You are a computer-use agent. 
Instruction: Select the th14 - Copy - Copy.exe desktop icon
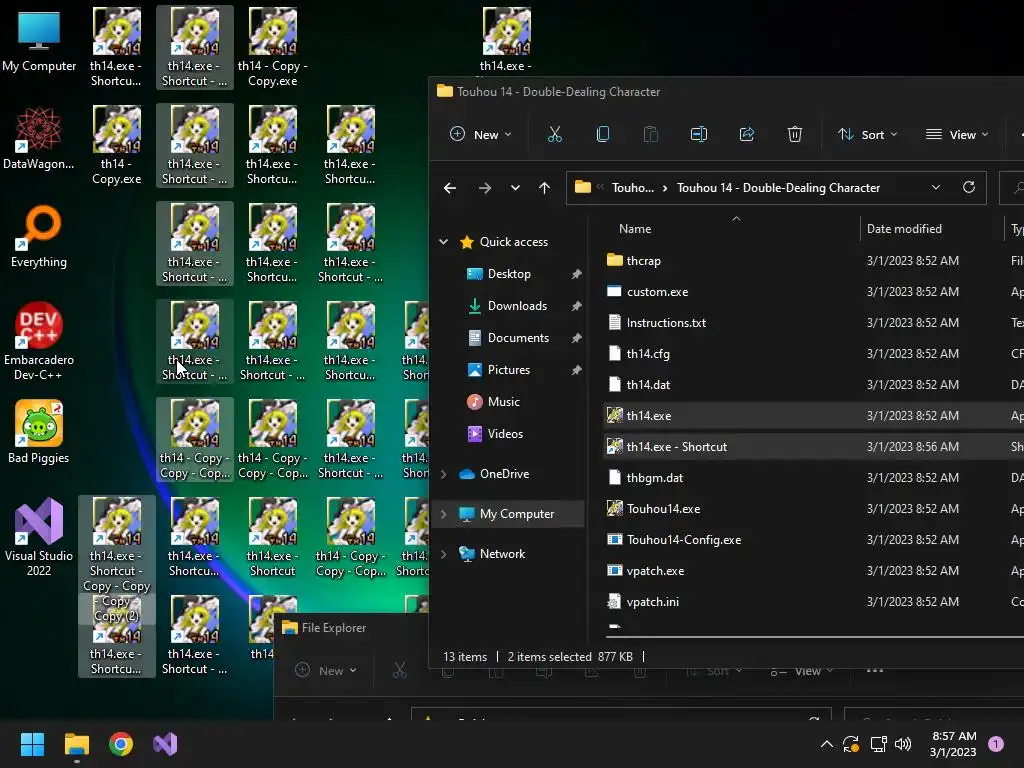click(x=272, y=47)
